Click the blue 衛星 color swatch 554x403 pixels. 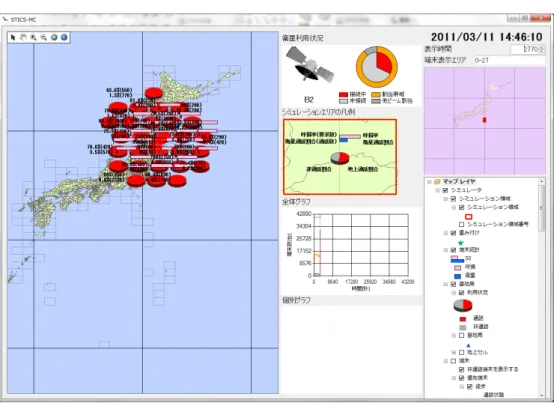458,276
